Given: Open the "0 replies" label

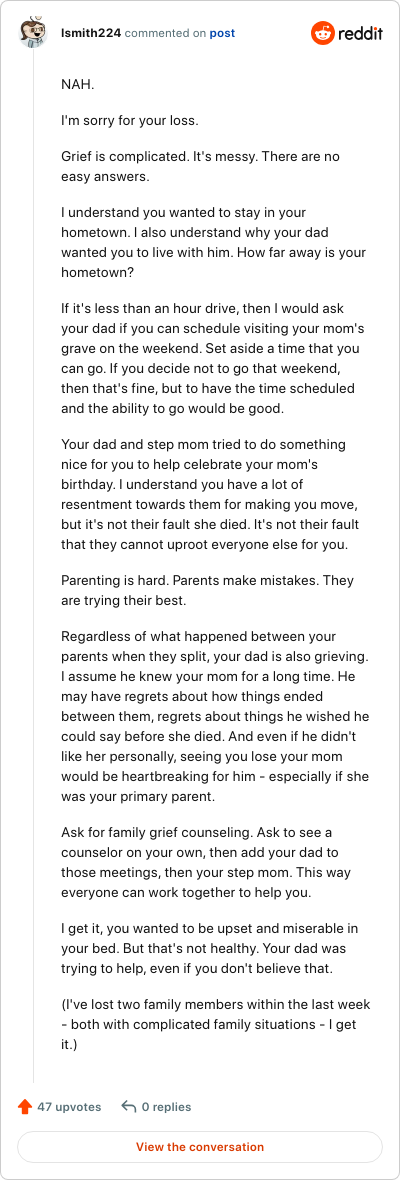Looking at the screenshot, I should 166,1106.
